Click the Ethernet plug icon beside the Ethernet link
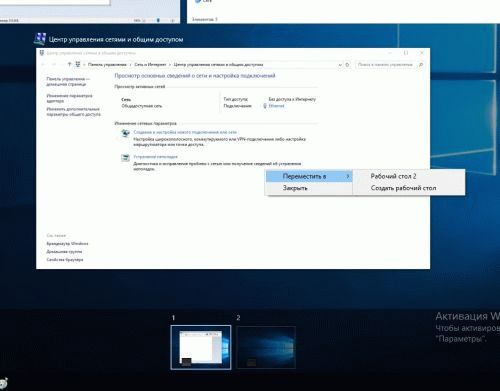Screen dimensions: 500x391 click(265, 106)
